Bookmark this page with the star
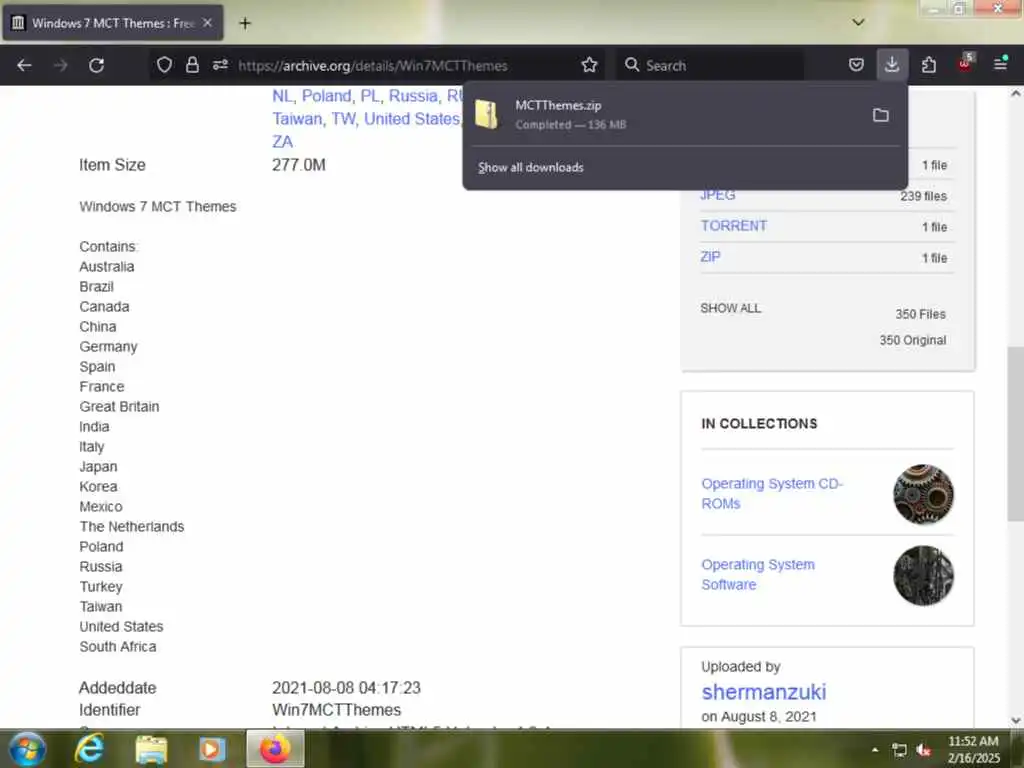 pos(589,65)
